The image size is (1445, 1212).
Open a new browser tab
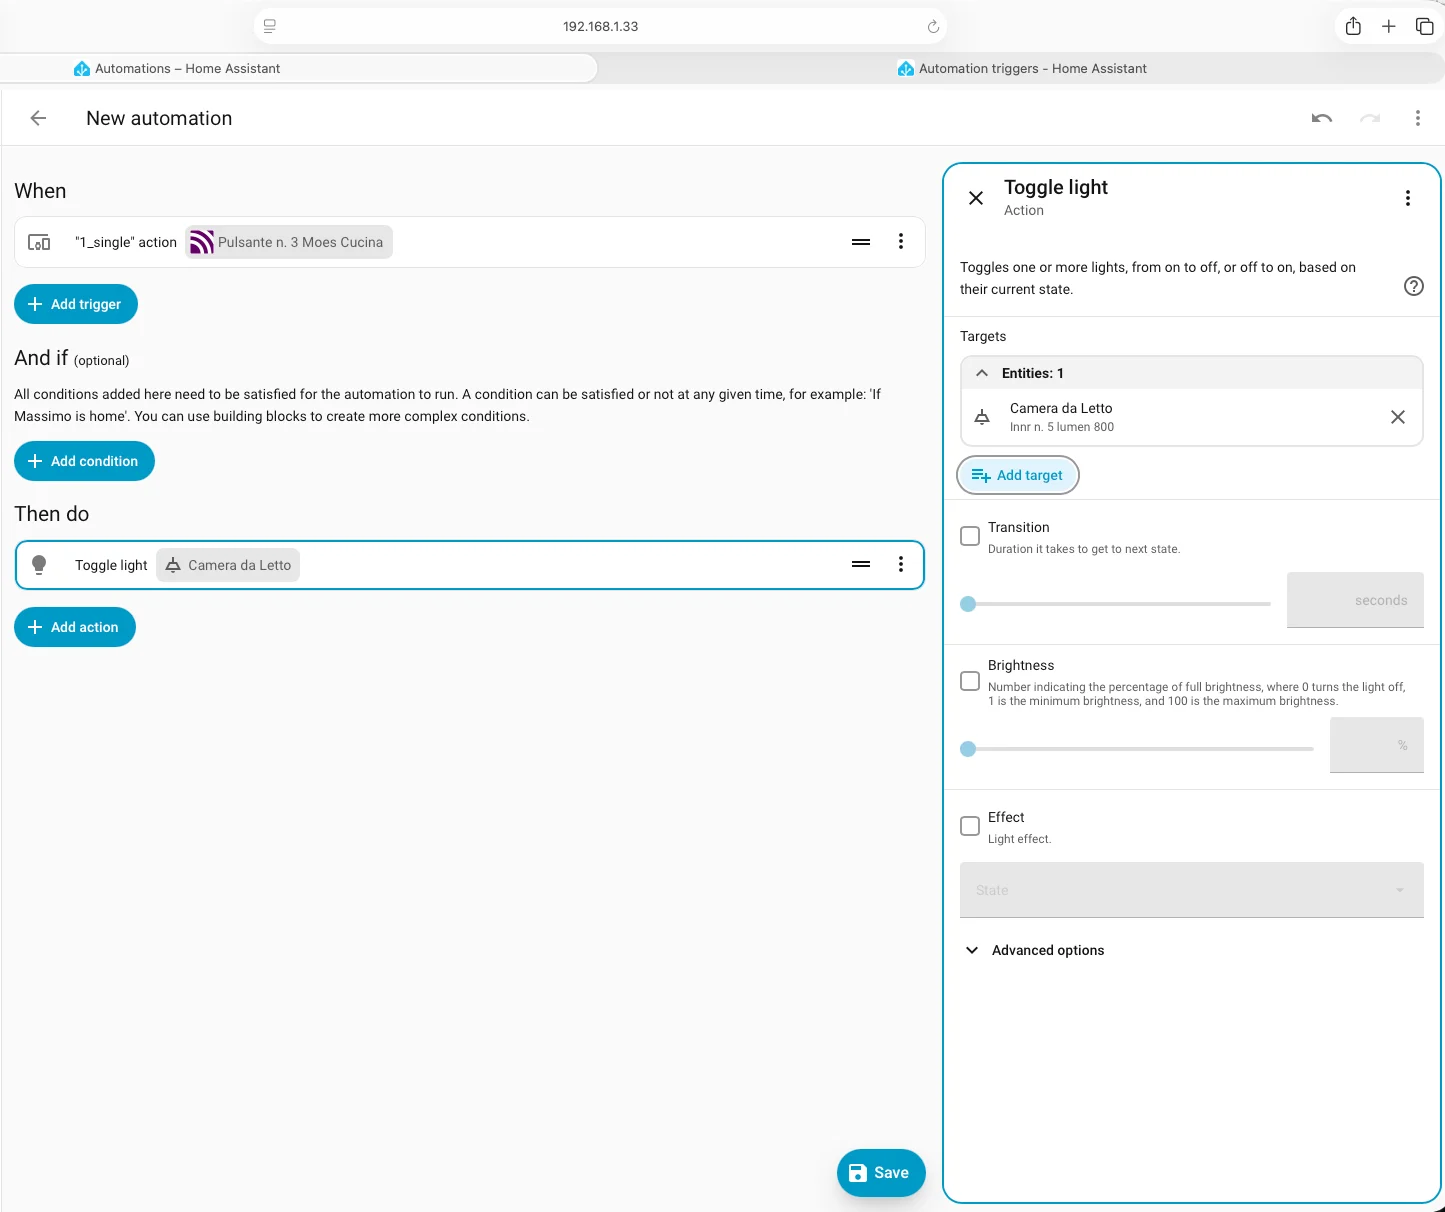pos(1389,26)
